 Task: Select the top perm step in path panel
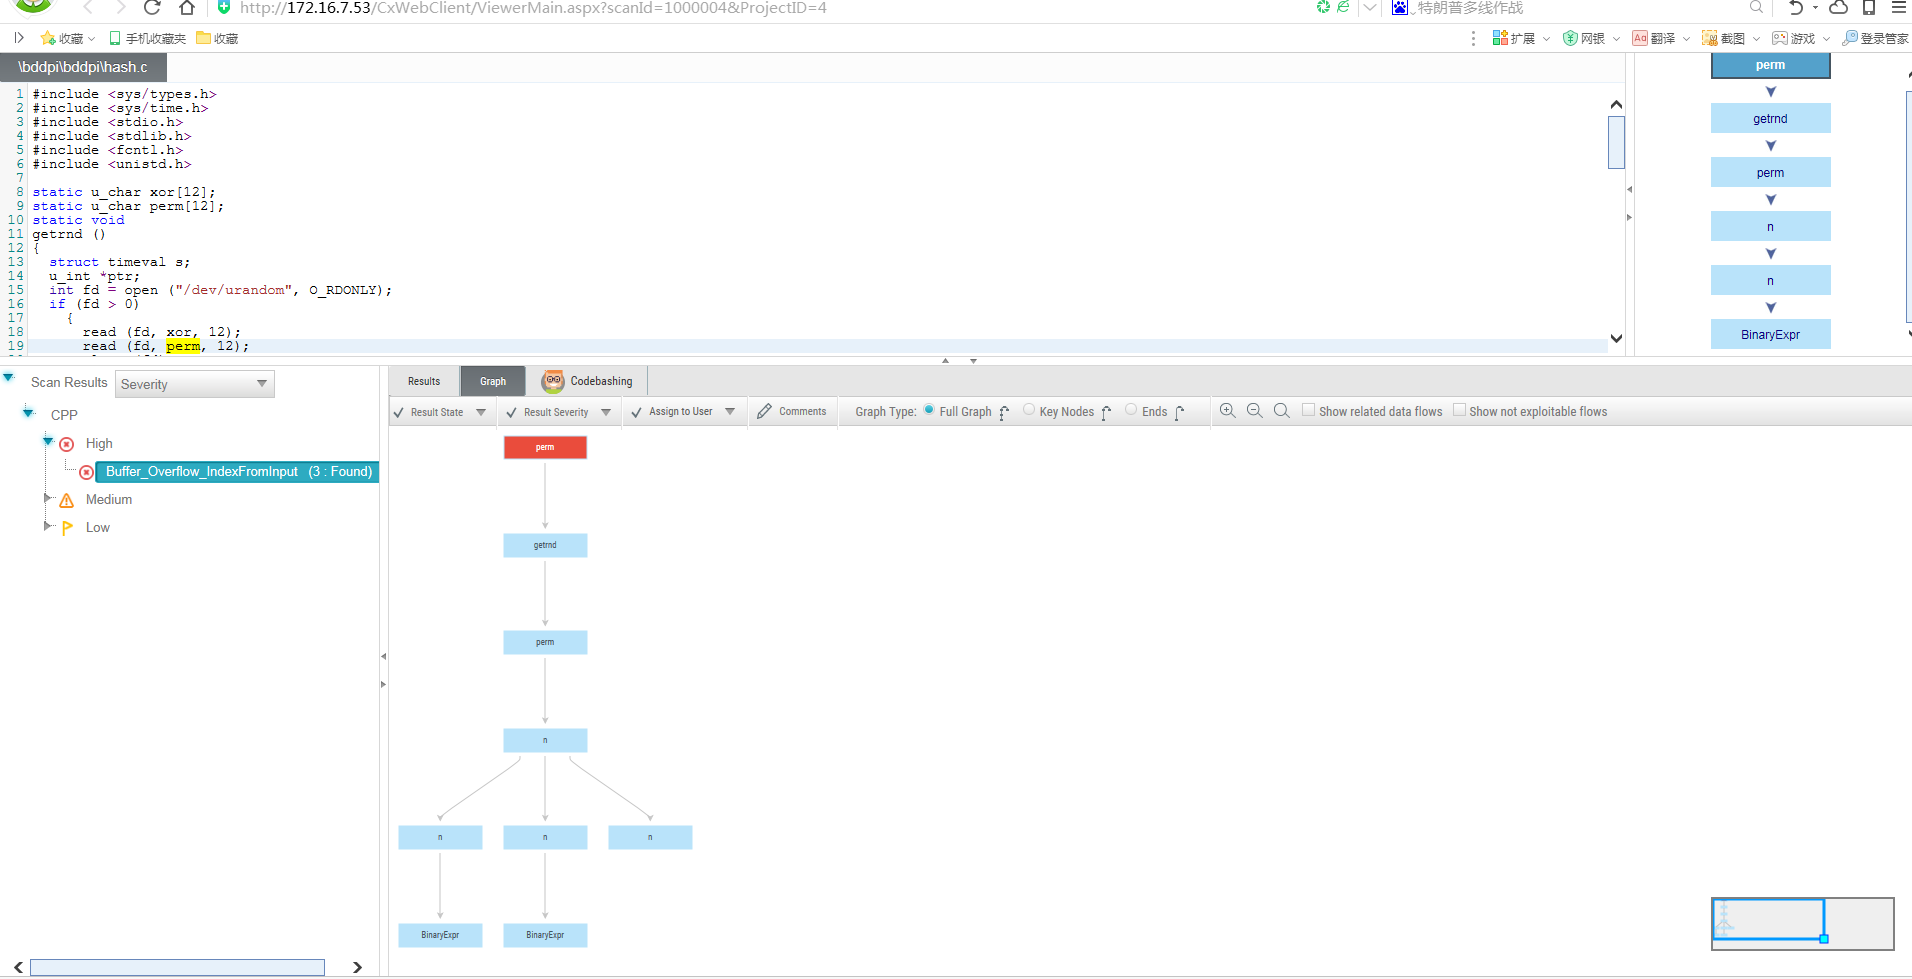tap(1770, 65)
